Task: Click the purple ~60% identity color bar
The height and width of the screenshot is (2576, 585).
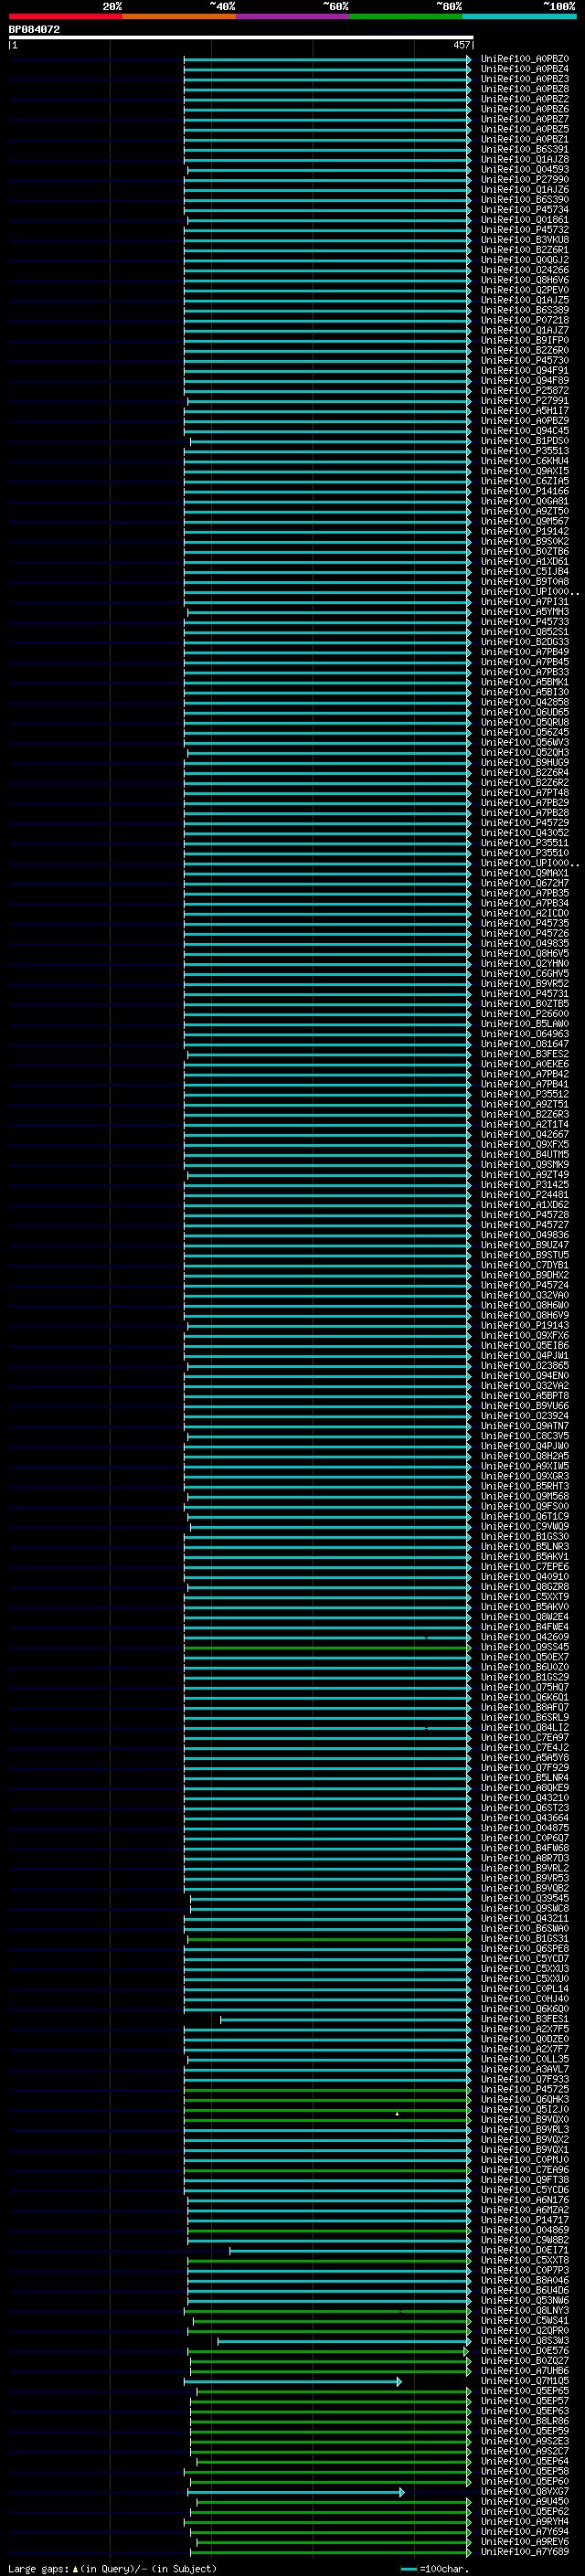Action: [292, 16]
